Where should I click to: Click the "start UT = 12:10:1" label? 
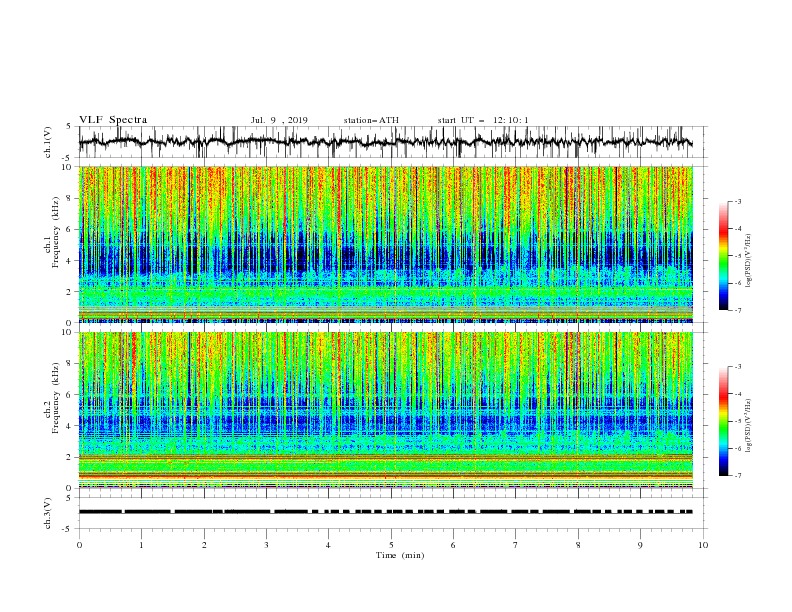click(483, 120)
